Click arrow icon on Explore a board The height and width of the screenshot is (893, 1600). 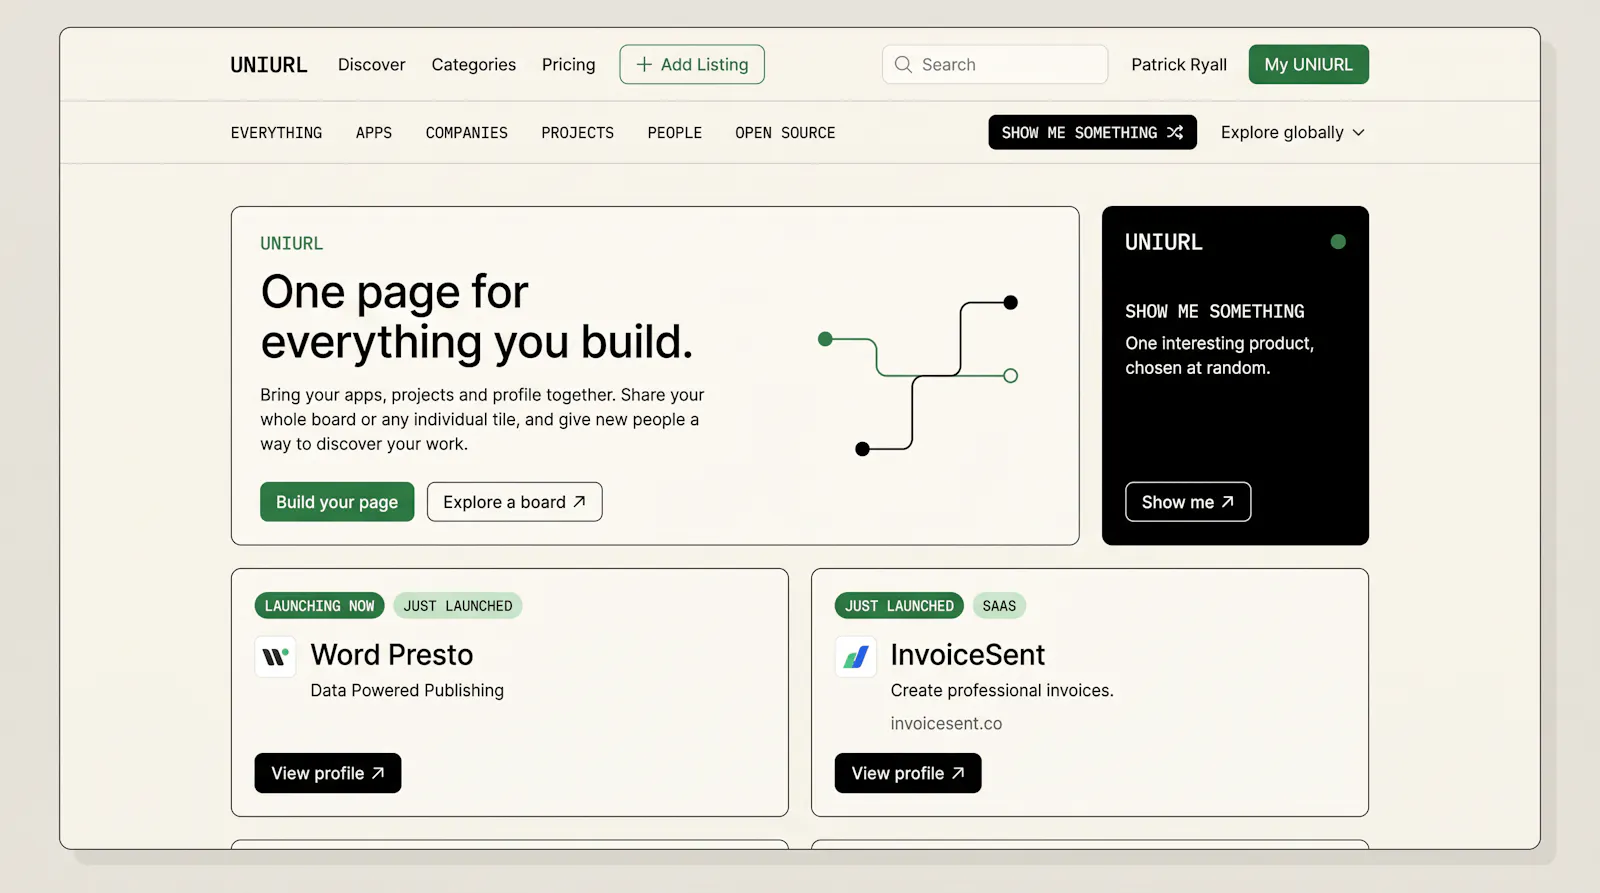click(579, 502)
